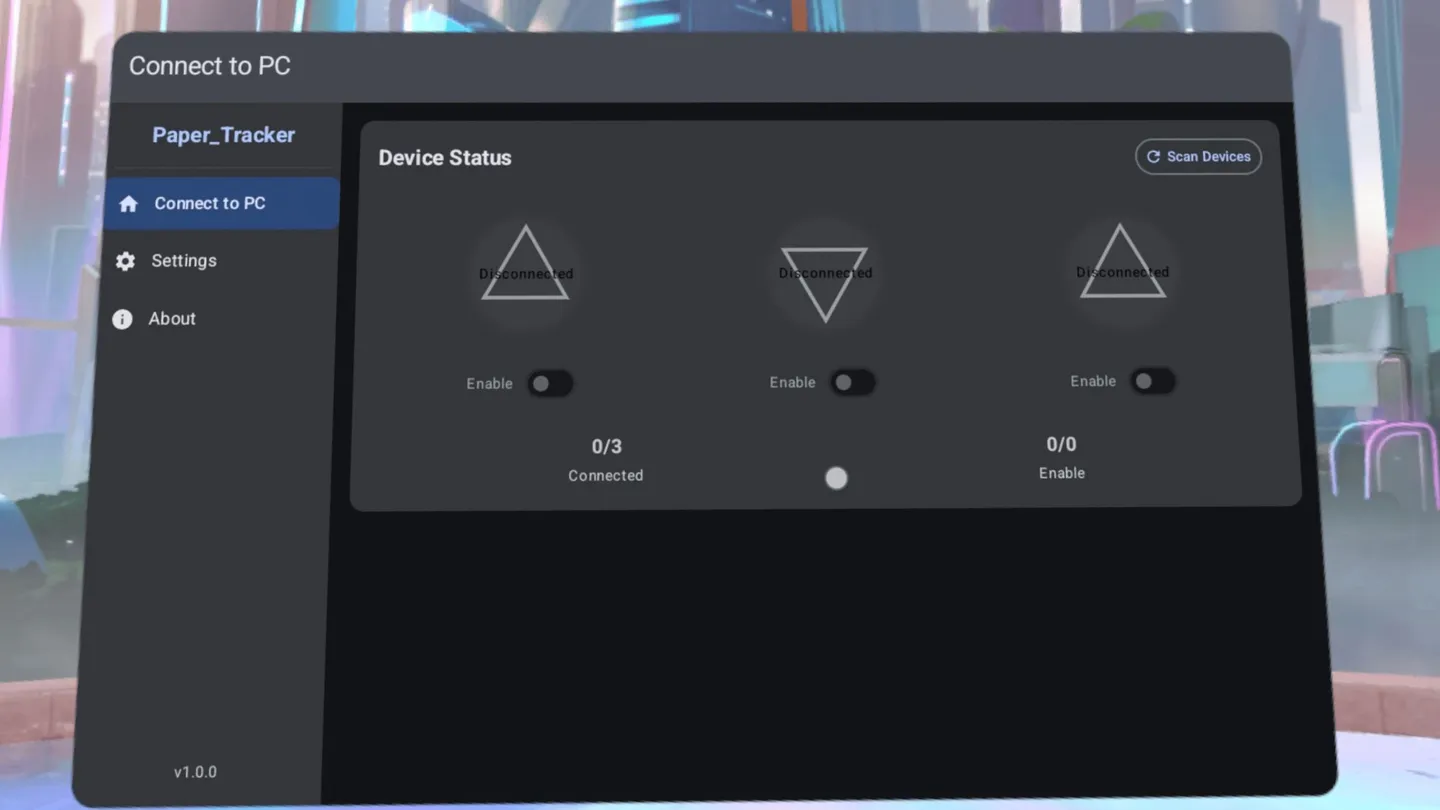The image size is (1440, 810).
Task: Select the left upward triangle device icon
Action: (x=525, y=265)
